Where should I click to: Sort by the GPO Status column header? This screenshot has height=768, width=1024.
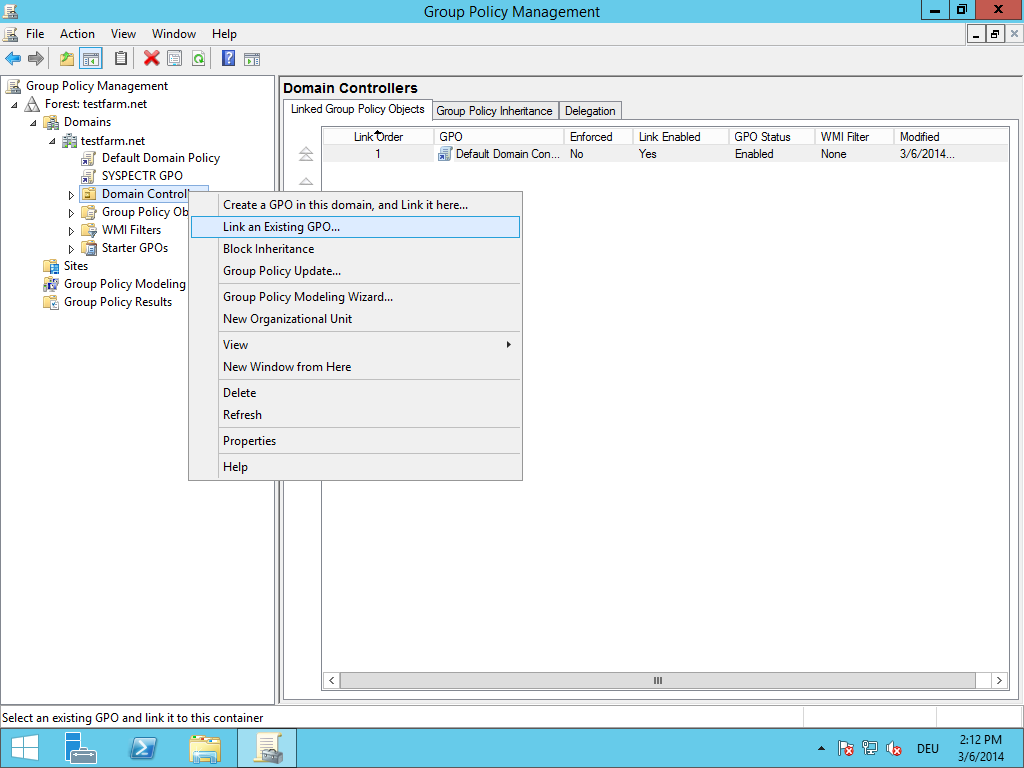tap(772, 136)
